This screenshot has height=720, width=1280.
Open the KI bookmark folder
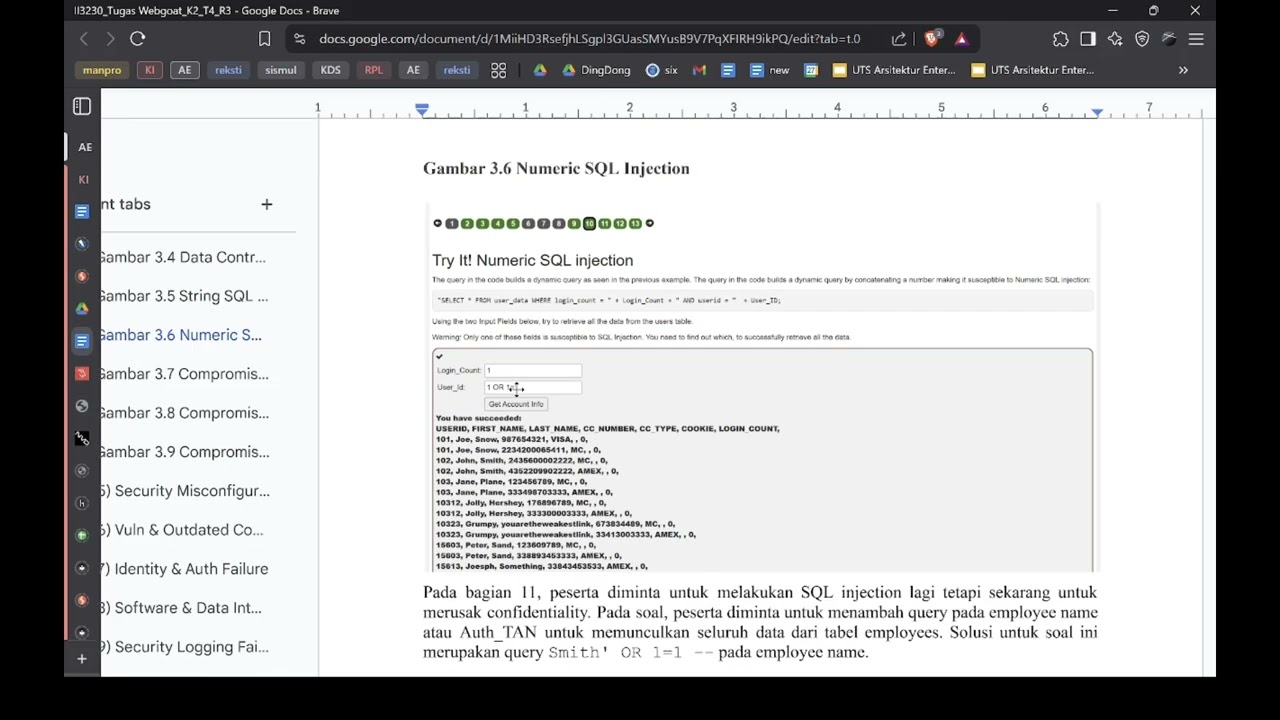click(150, 70)
